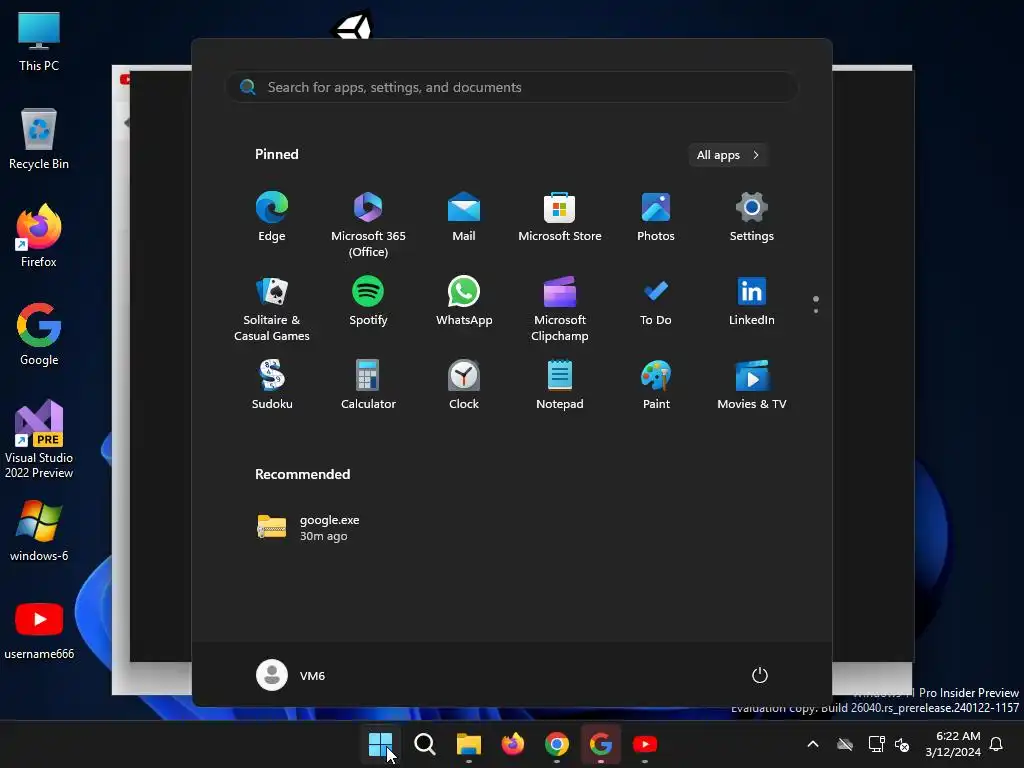Select the username666 YouTube shortcut
Image resolution: width=1024 pixels, height=768 pixels.
pyautogui.click(x=39, y=630)
